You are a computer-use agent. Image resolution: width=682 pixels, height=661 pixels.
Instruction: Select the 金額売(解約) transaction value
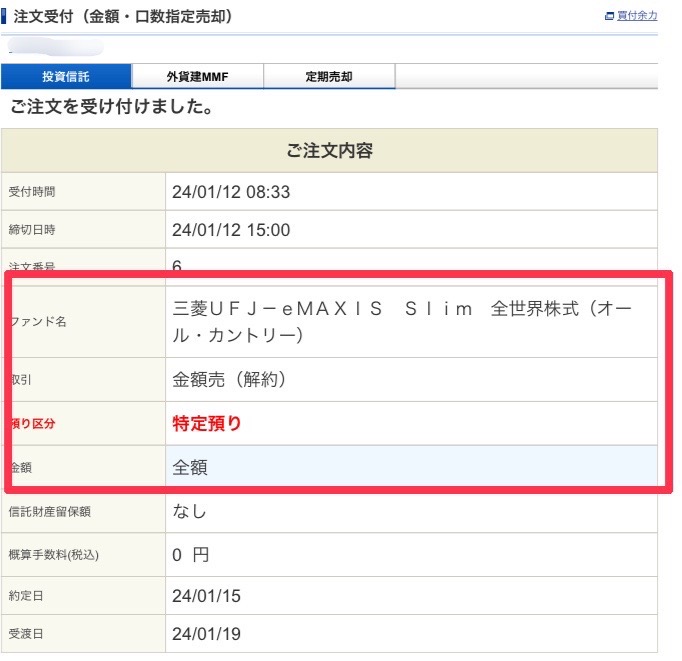point(229,379)
